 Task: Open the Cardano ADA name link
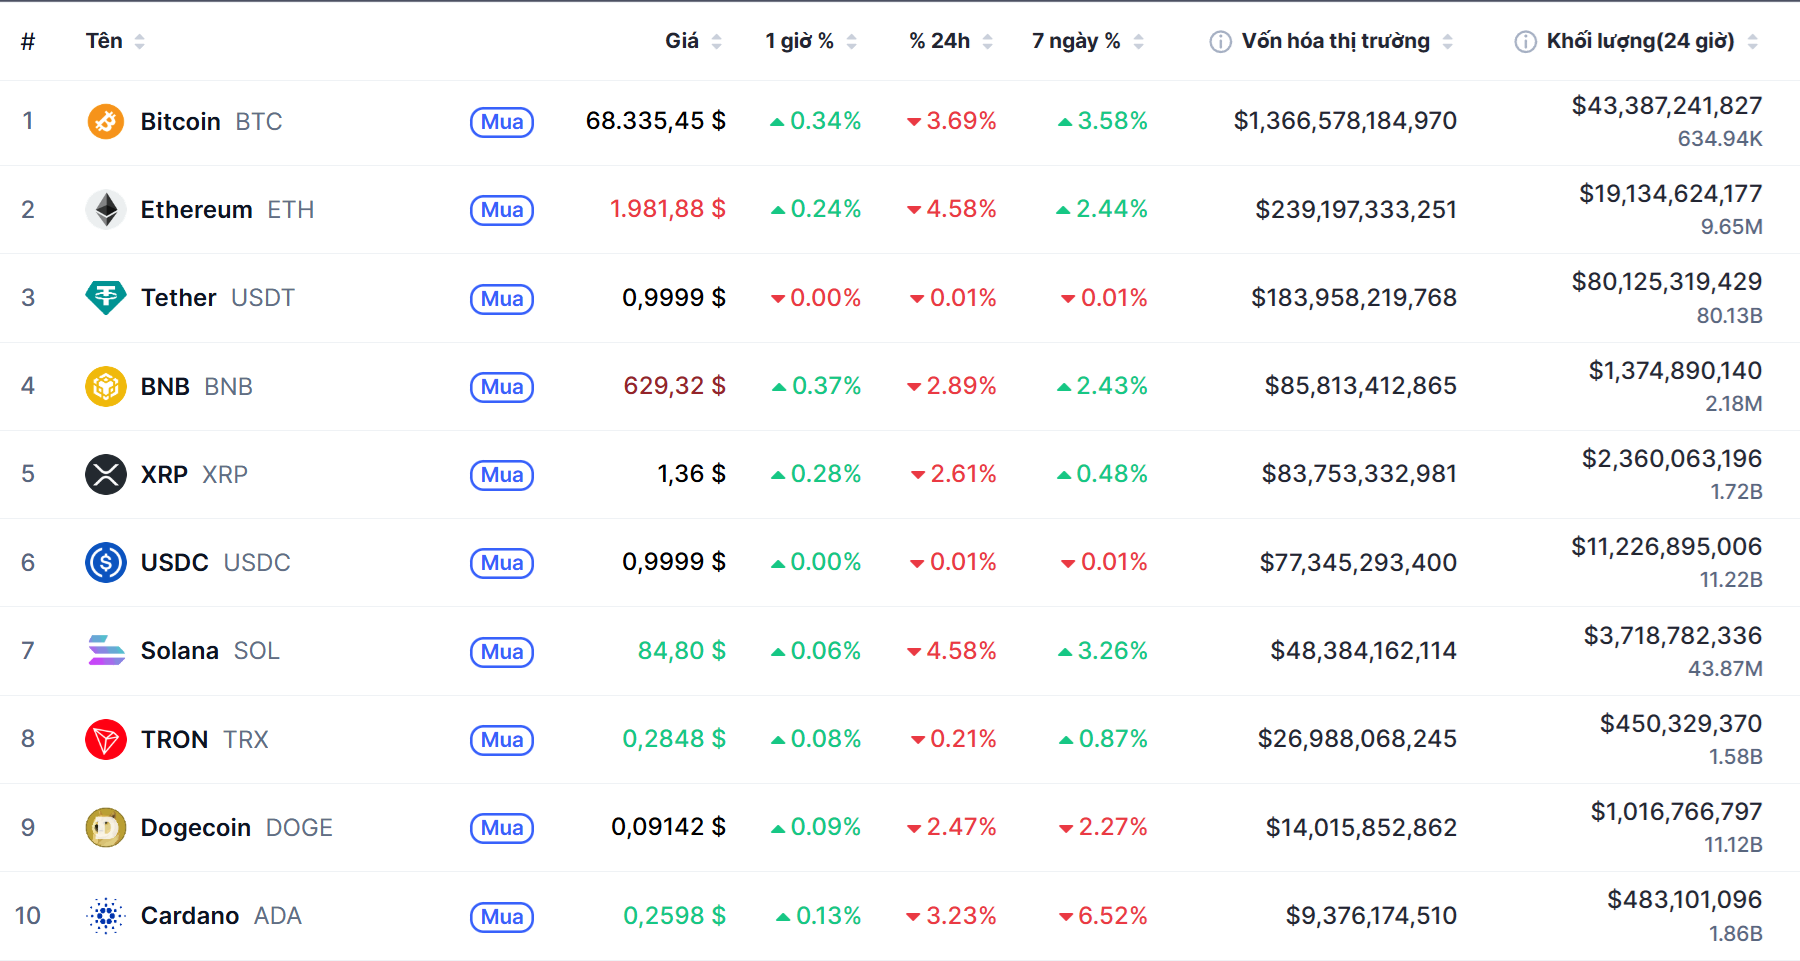pos(190,916)
